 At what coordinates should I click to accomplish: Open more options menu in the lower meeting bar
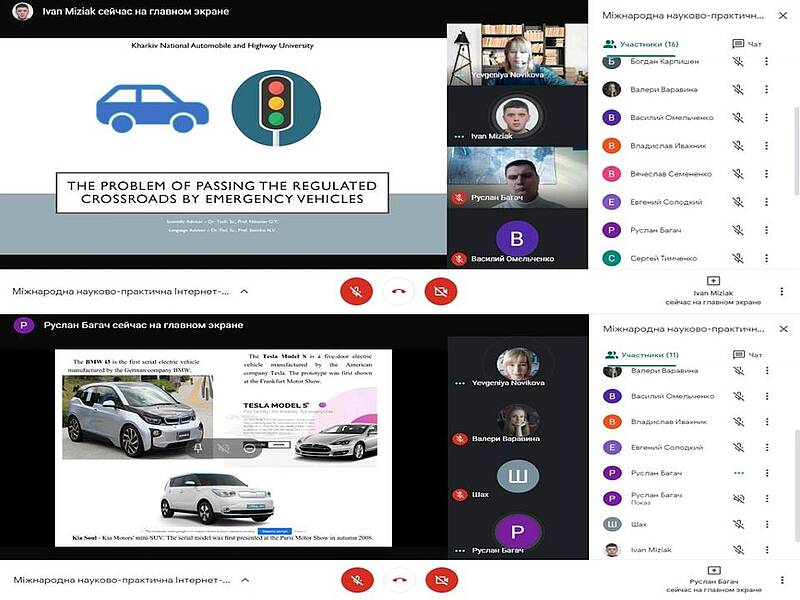click(x=782, y=580)
